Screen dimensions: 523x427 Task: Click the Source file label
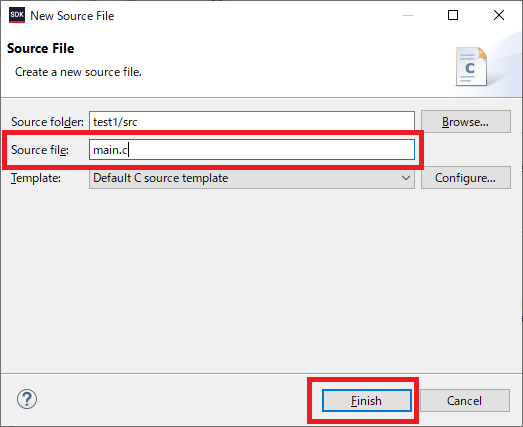(x=40, y=150)
